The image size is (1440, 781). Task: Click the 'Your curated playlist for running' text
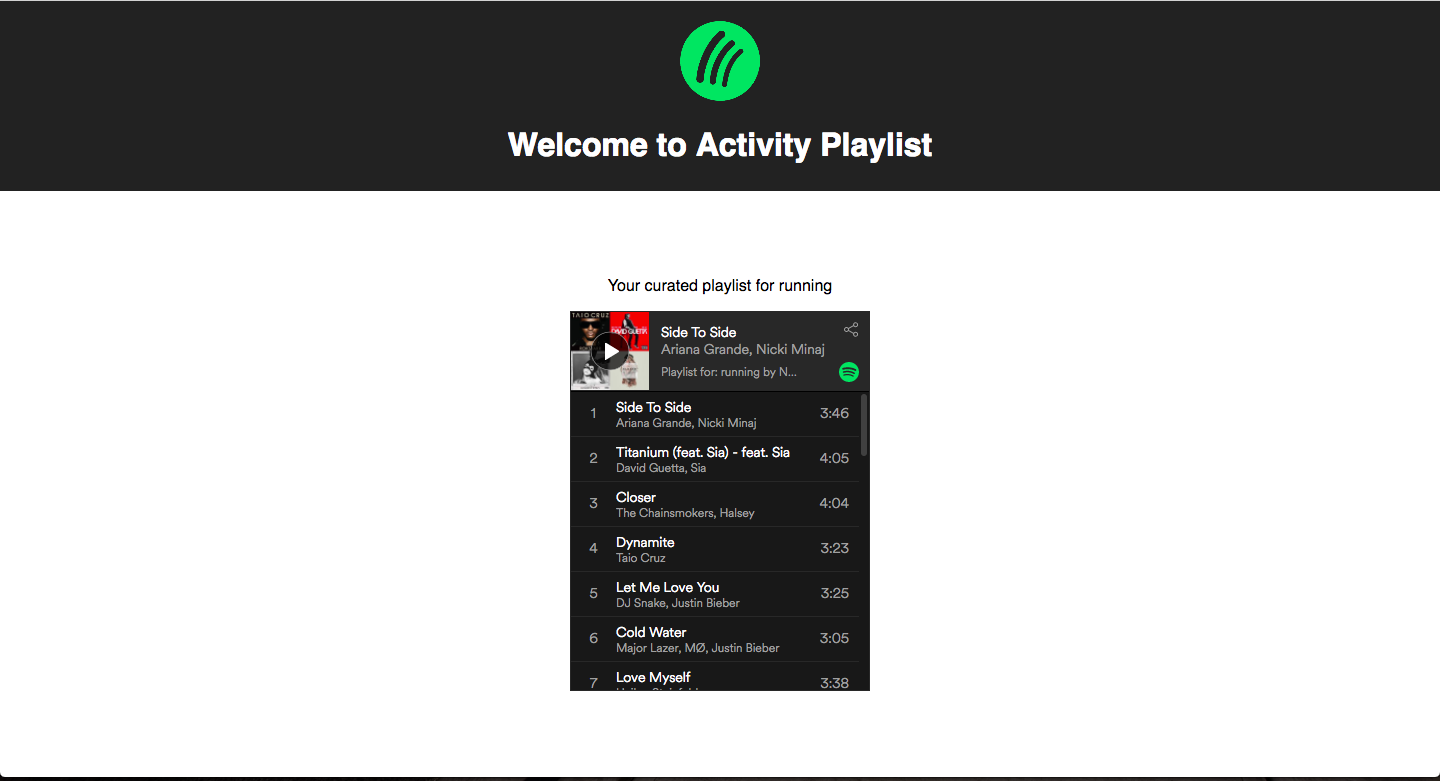tap(720, 286)
